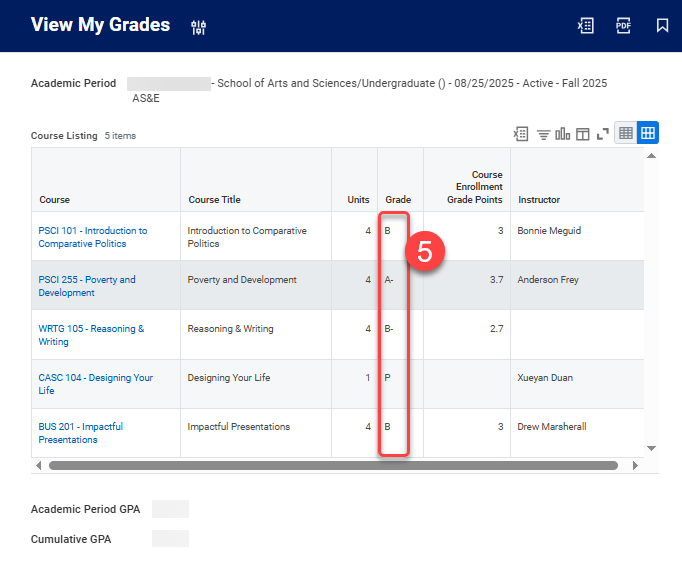Click the Academic Period value text Fall 2025
Viewport: 682px width, 580px height.
584,83
